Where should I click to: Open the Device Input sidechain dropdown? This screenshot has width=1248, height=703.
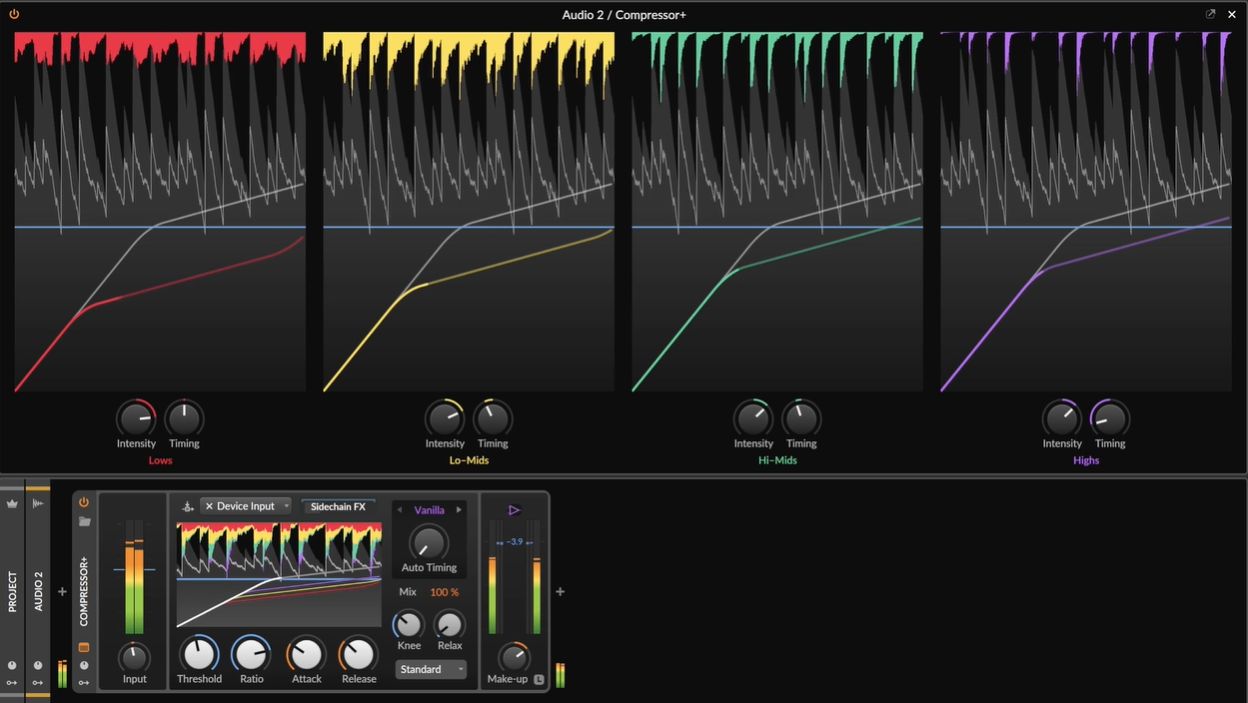(246, 506)
